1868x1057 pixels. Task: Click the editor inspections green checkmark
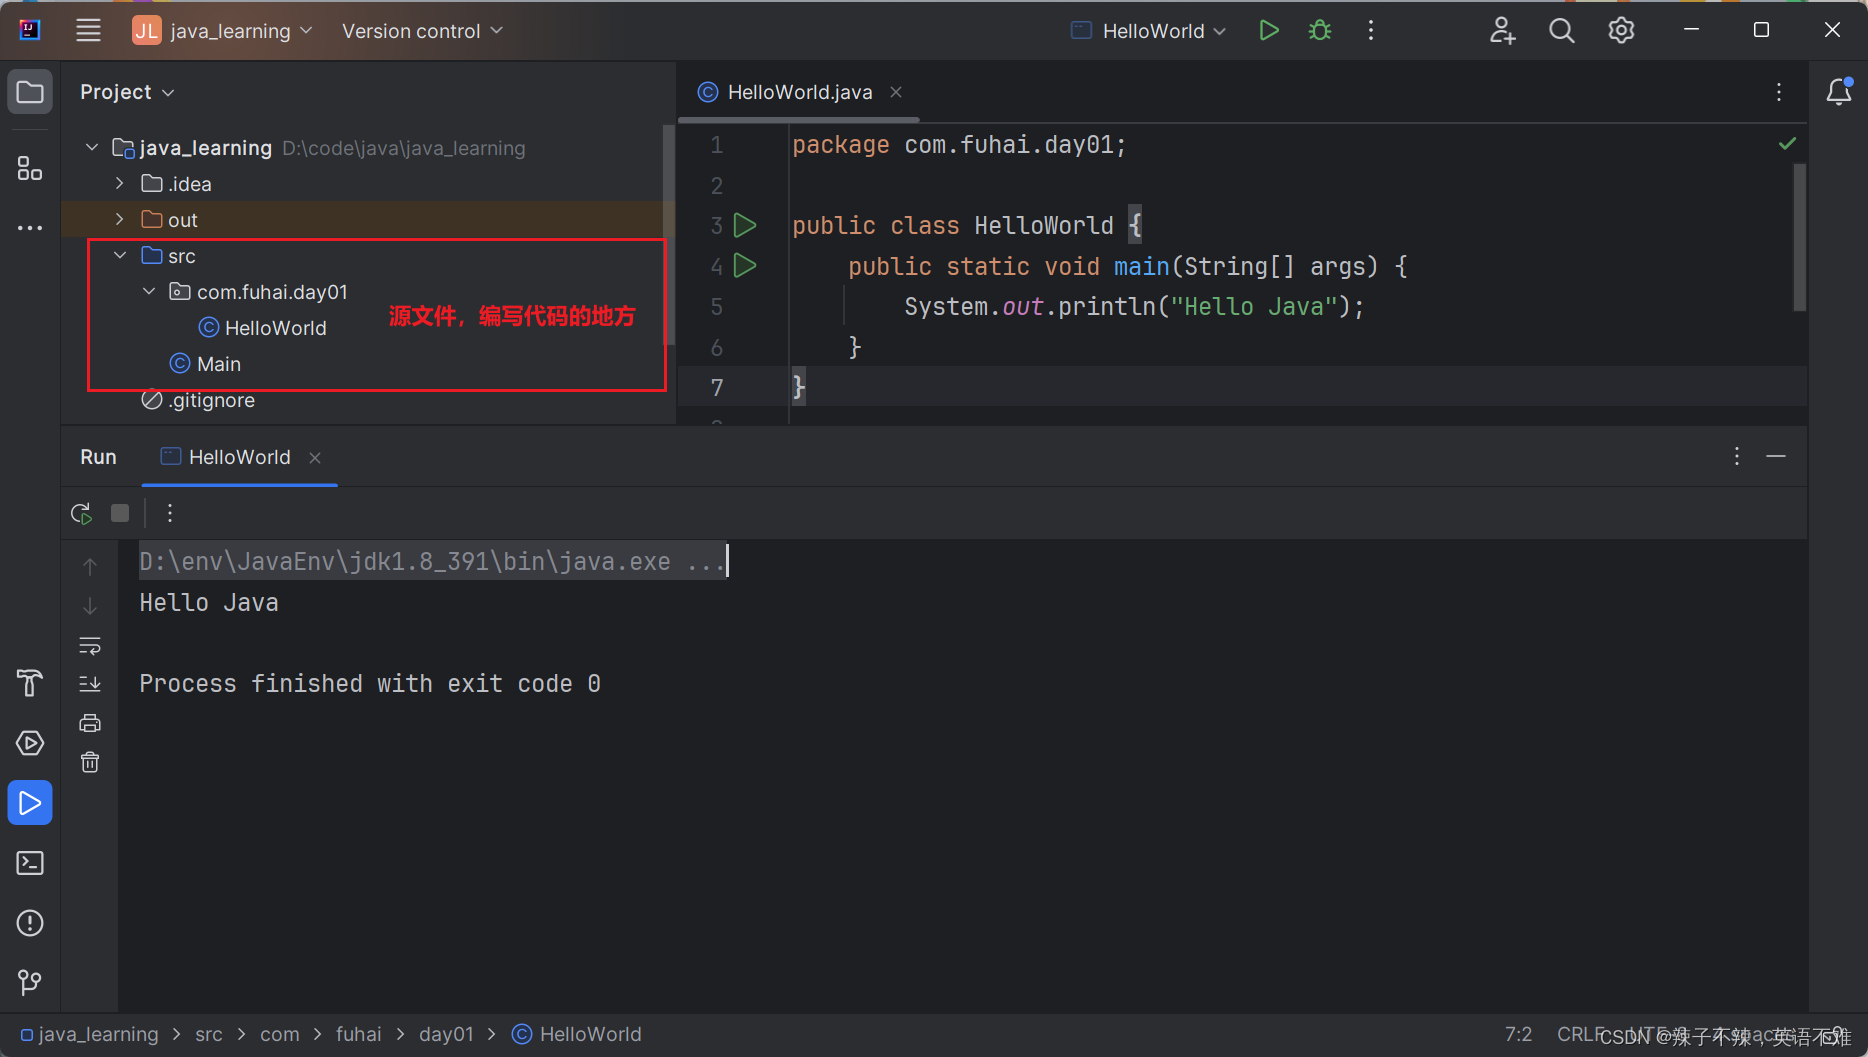coord(1788,144)
